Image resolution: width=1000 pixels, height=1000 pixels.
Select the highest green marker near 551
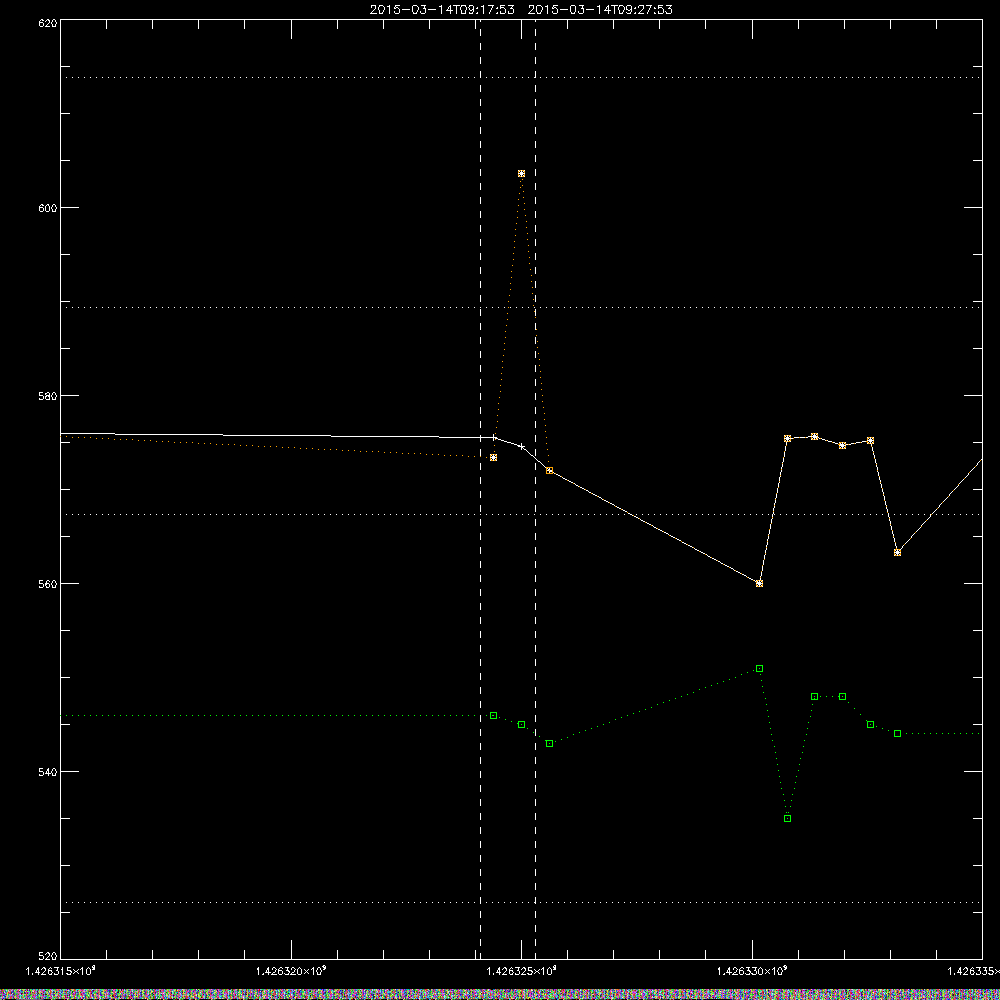click(x=760, y=668)
